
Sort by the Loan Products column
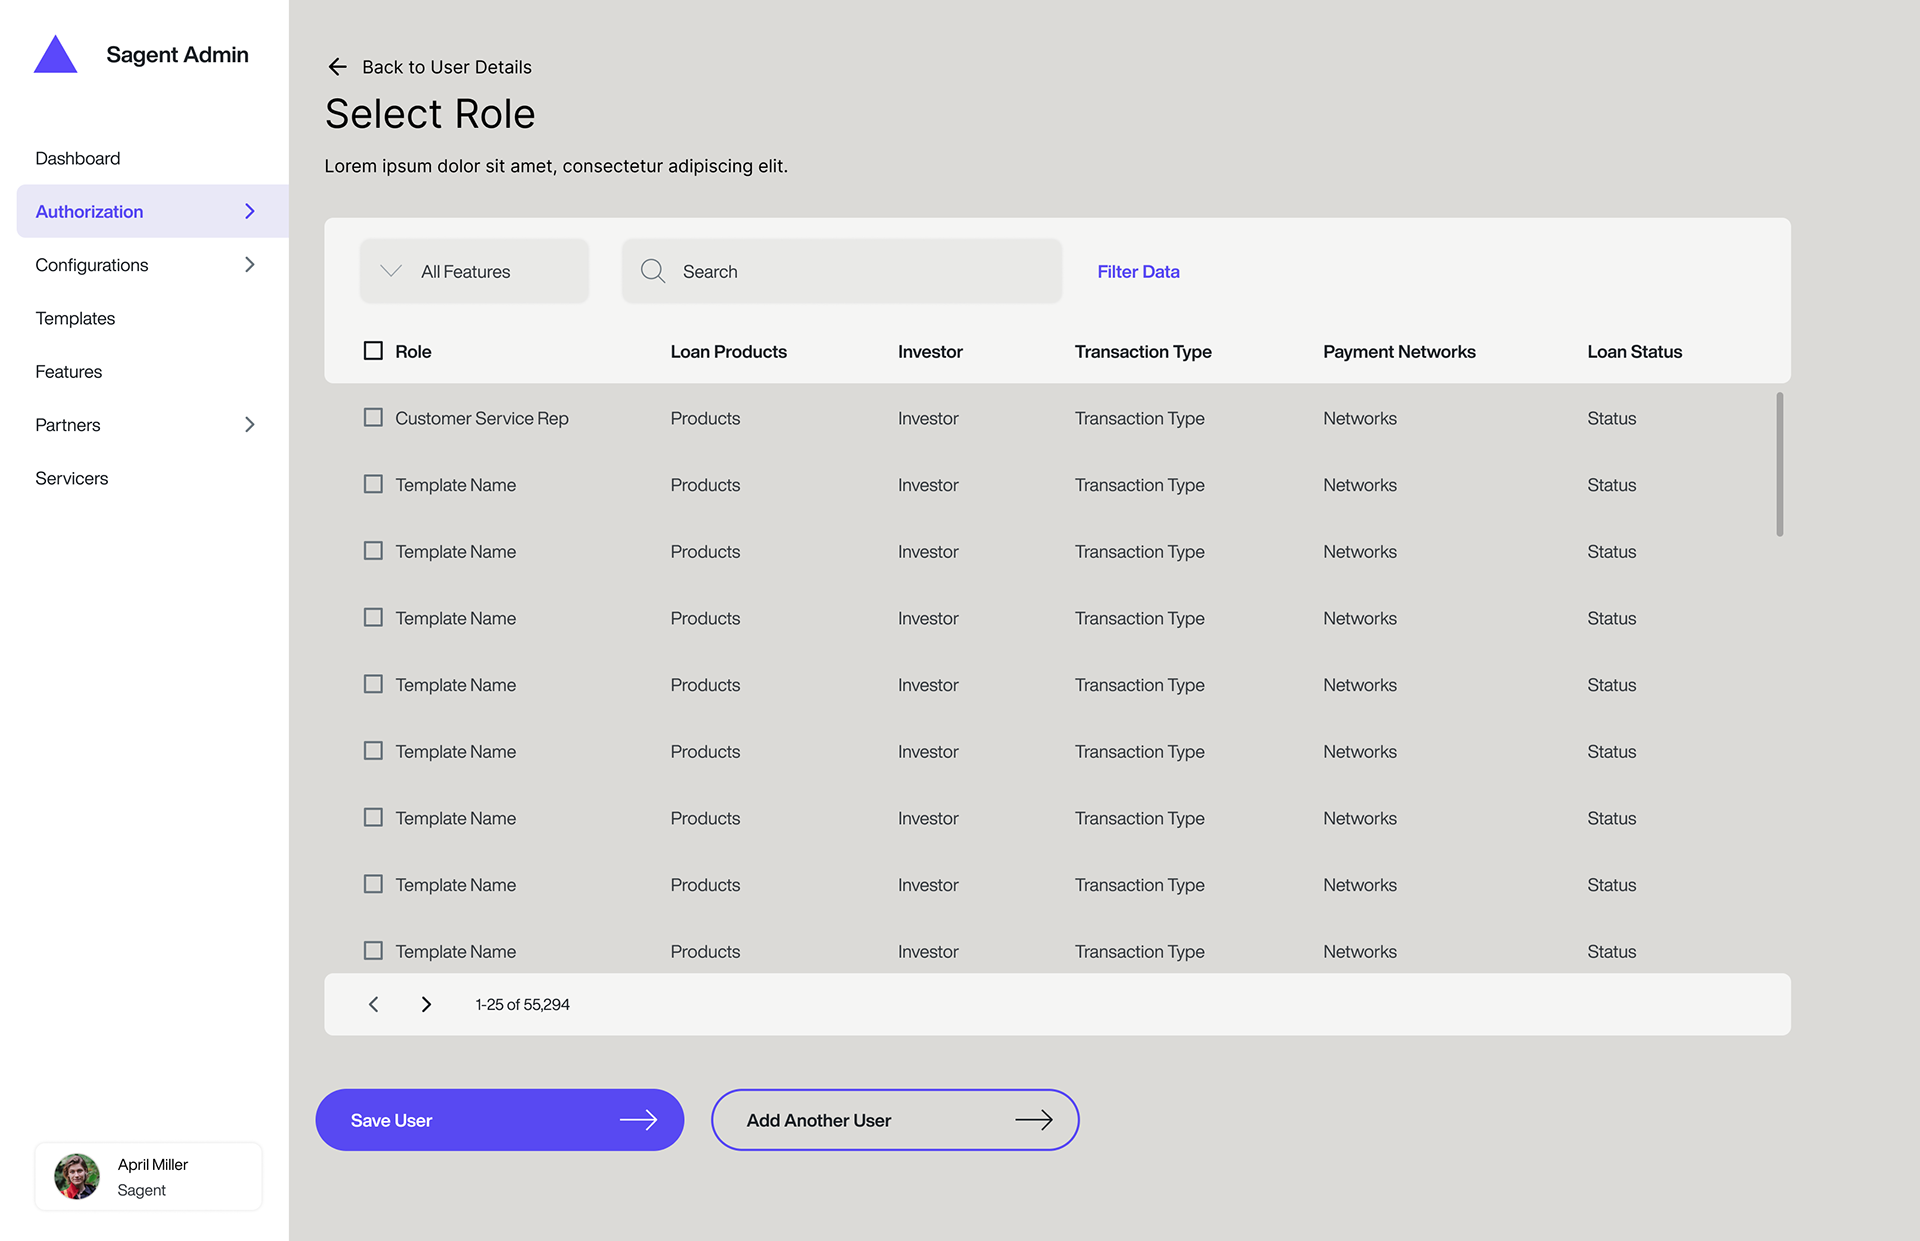click(729, 351)
